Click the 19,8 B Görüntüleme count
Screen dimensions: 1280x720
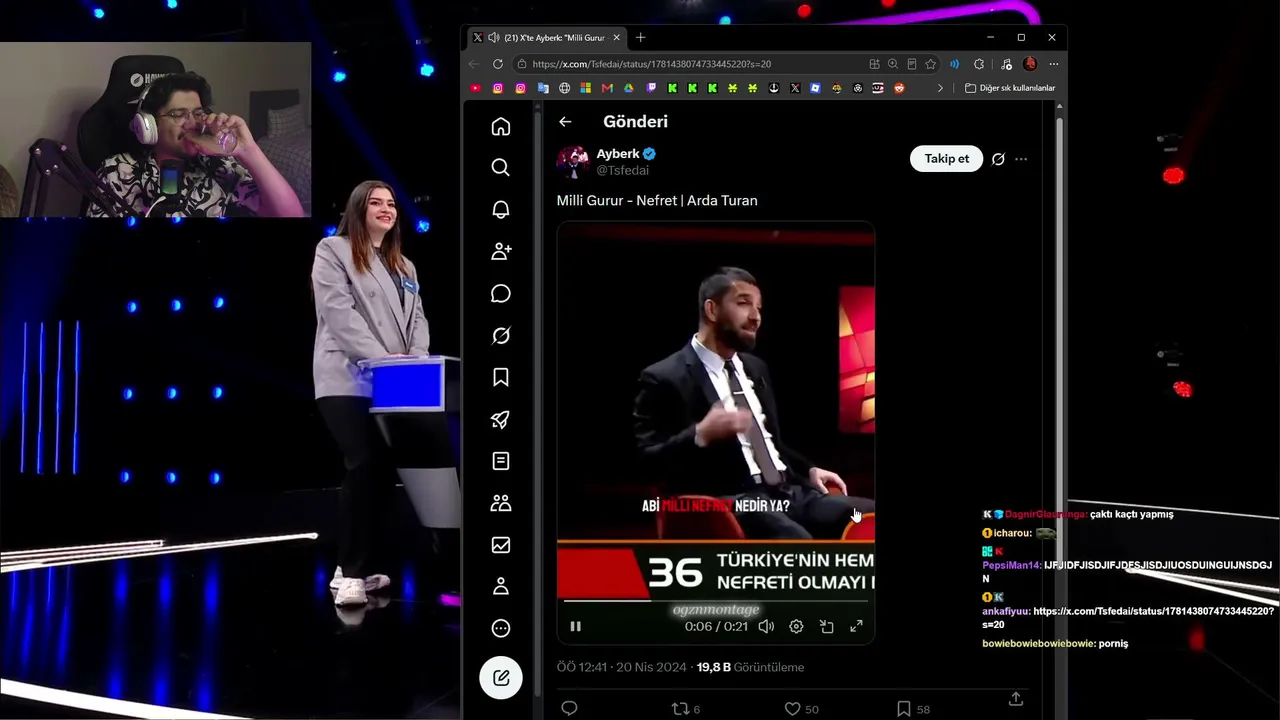click(x=750, y=667)
